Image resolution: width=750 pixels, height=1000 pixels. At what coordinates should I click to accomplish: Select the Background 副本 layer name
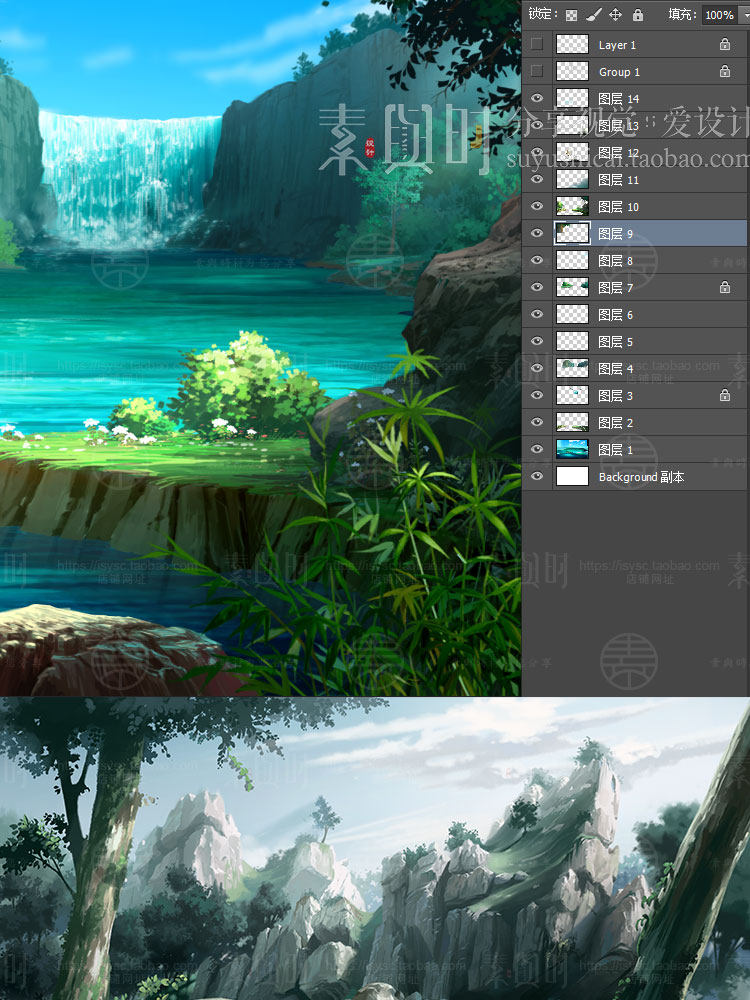[x=641, y=477]
